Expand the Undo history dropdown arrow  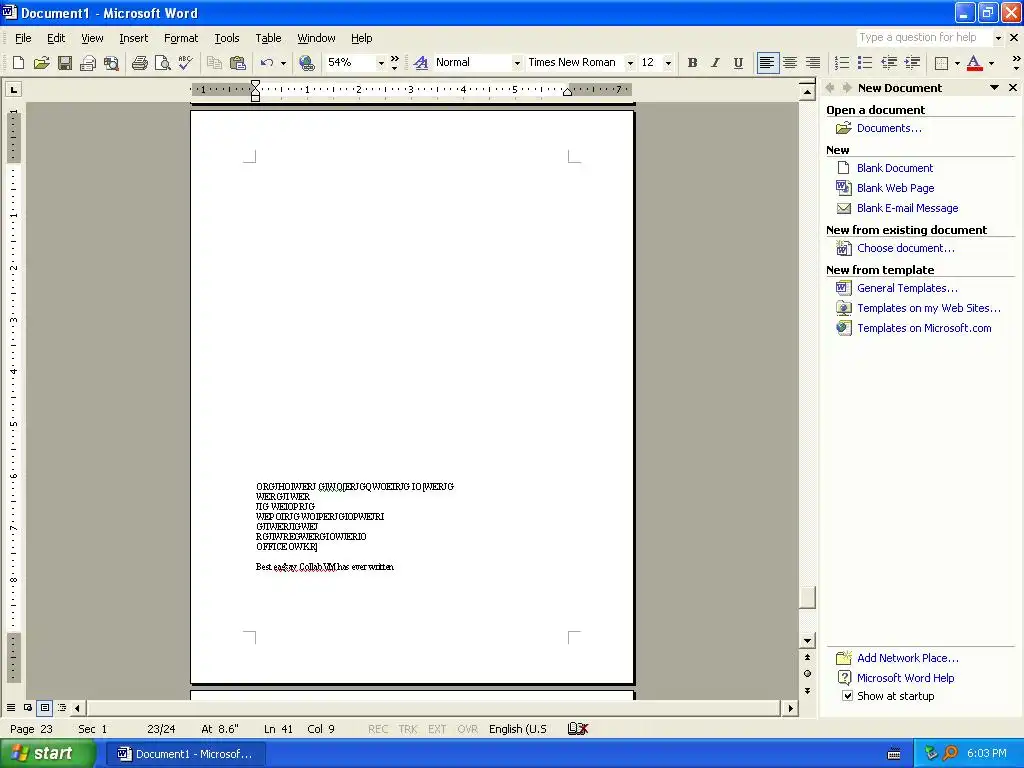[x=283, y=63]
